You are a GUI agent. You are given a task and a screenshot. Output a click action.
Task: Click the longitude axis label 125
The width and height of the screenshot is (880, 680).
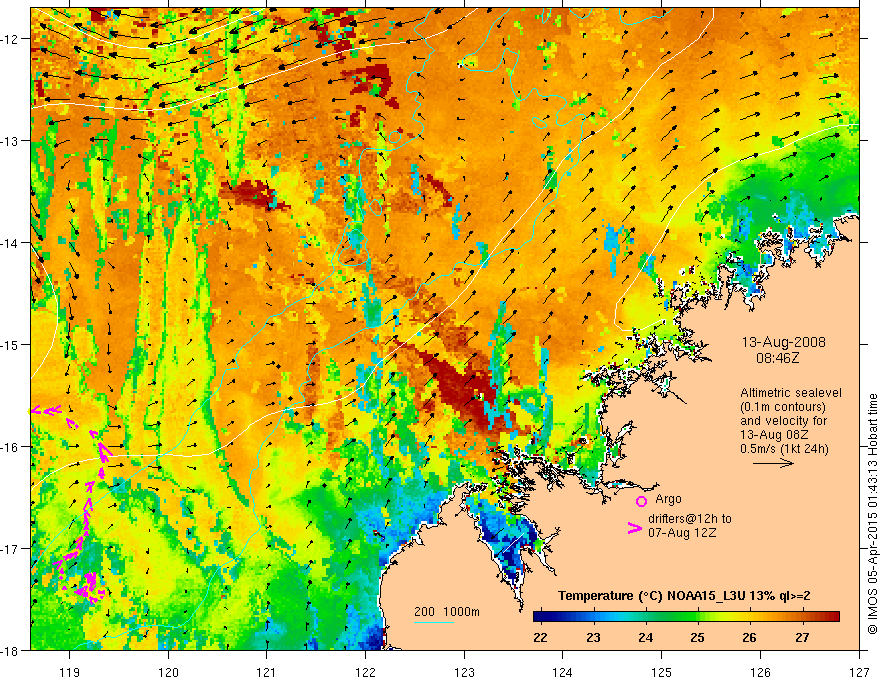tap(662, 672)
